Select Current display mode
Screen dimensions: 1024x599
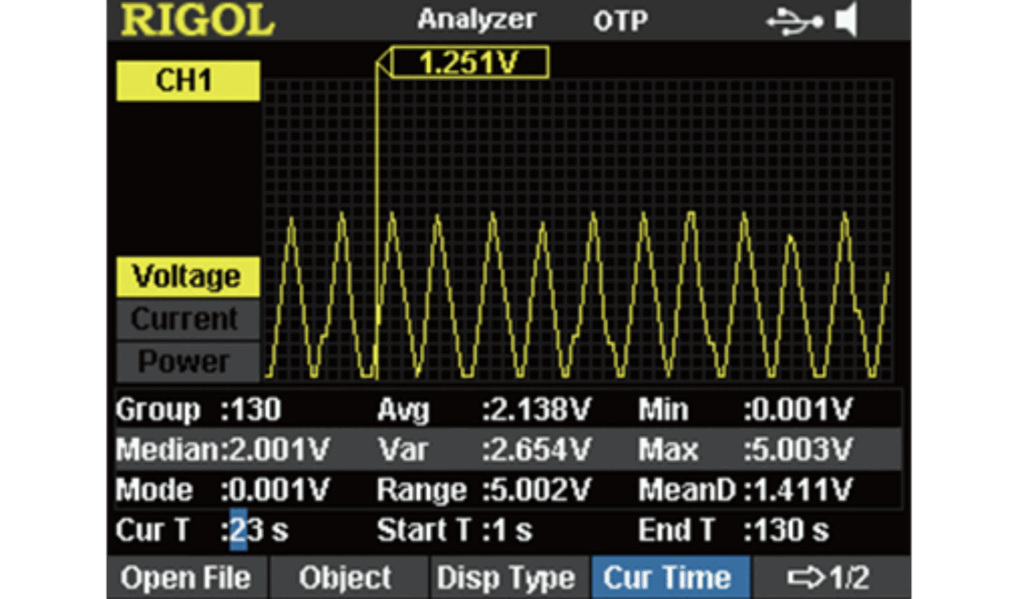[186, 319]
